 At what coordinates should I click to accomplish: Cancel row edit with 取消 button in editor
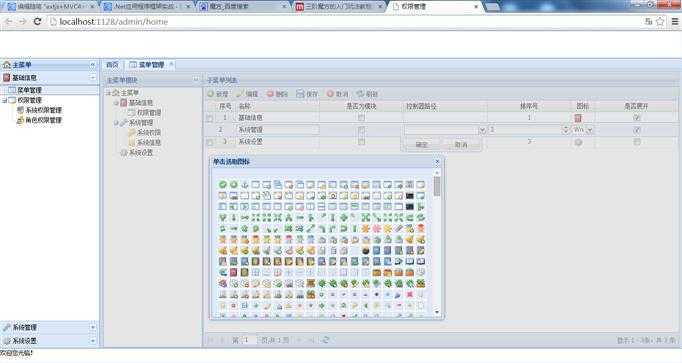point(461,144)
